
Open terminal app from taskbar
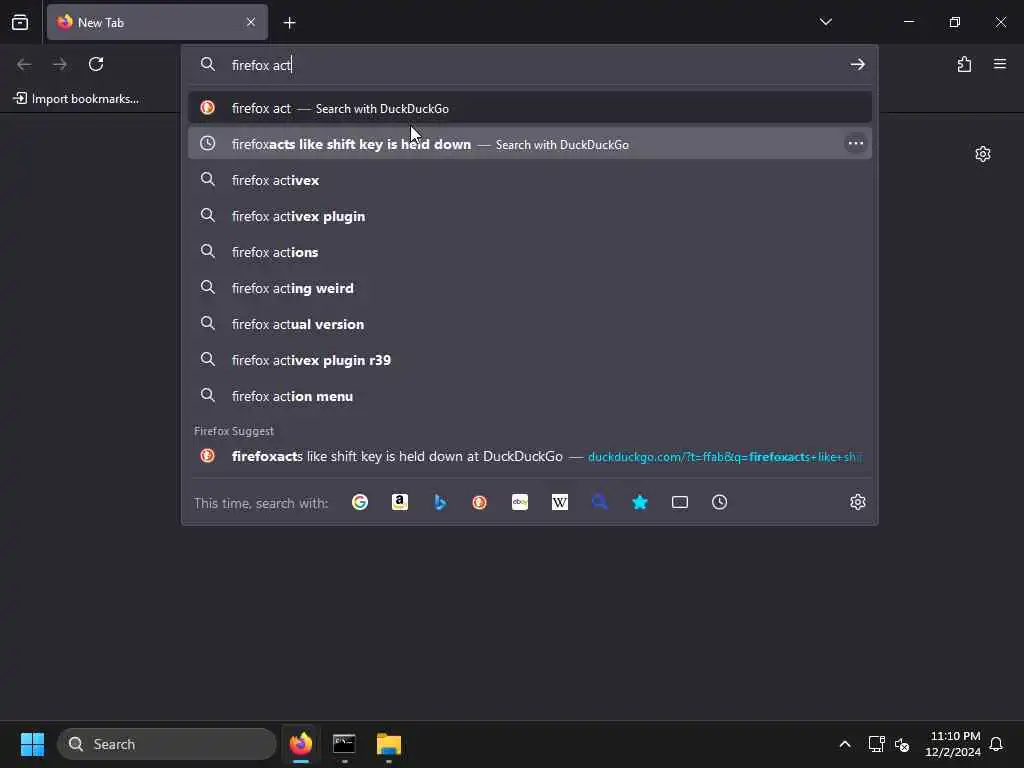click(344, 744)
